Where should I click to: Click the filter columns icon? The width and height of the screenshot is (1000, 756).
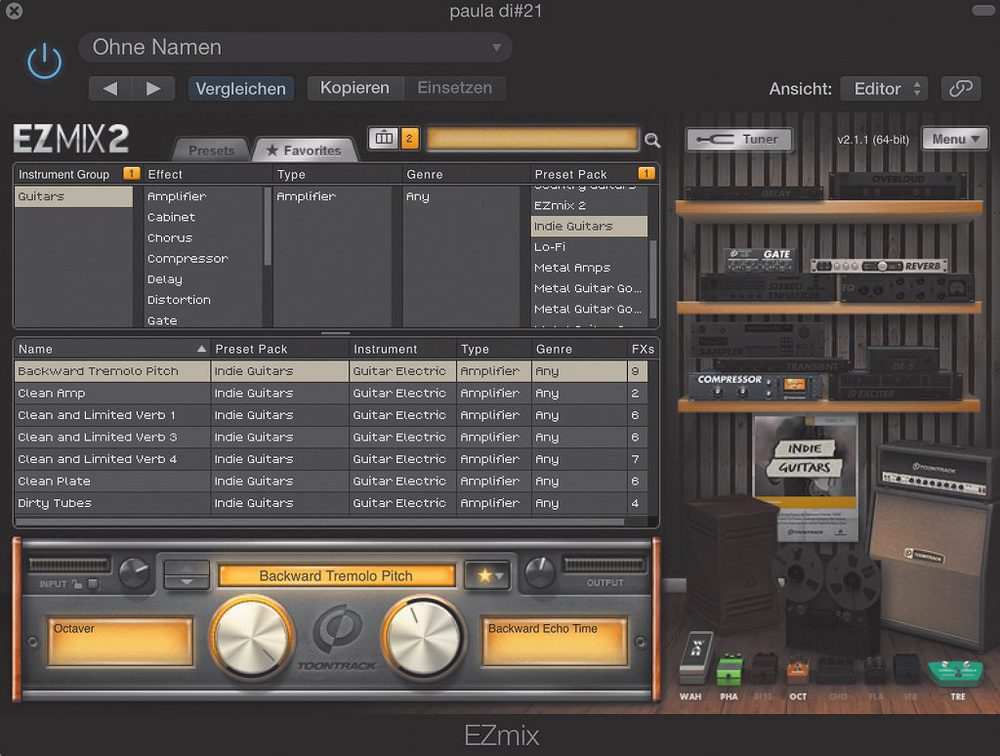(384, 138)
